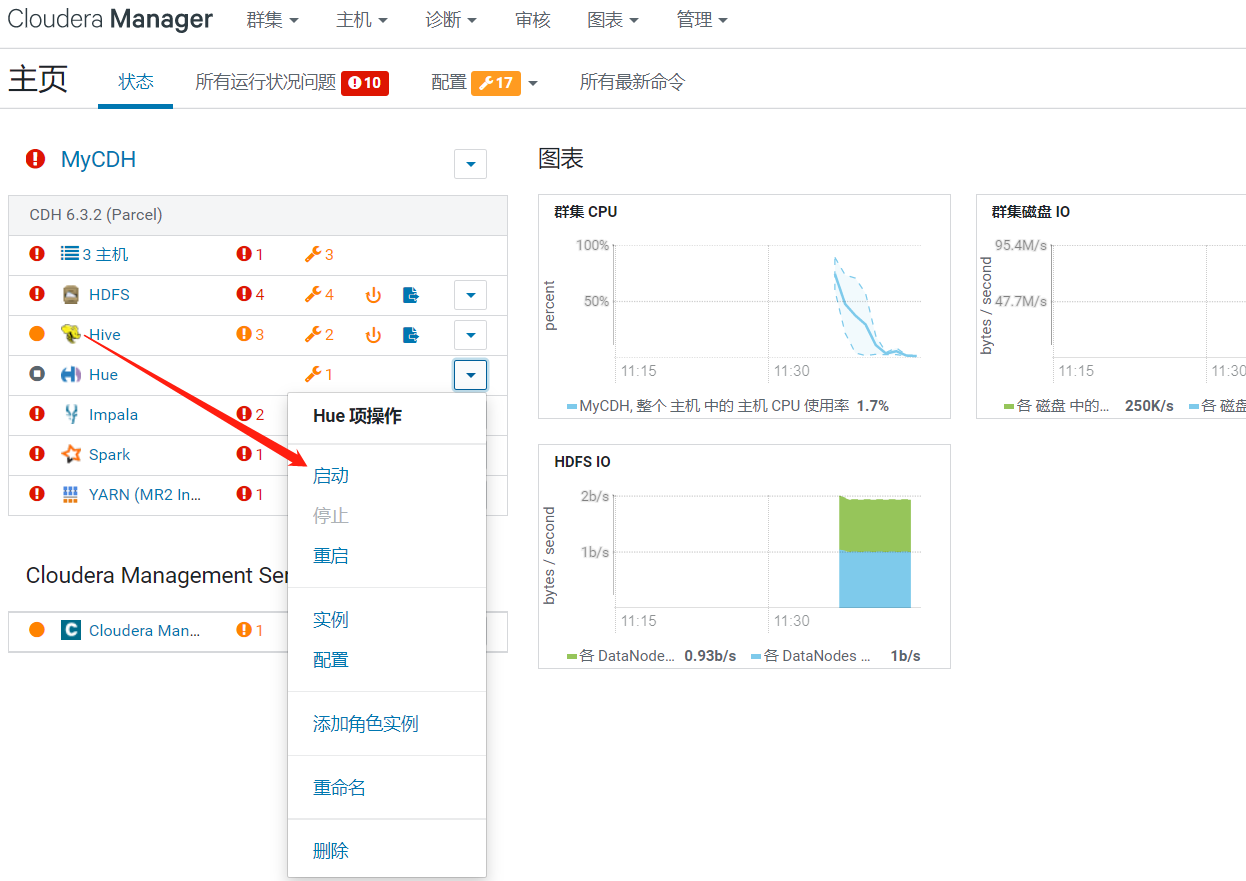The height and width of the screenshot is (881, 1246).
Task: Click the Hue service logo icon
Action: 71,374
